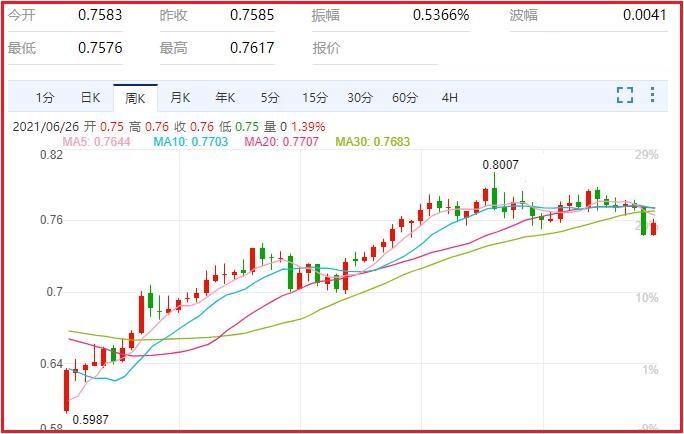Click the MA5: 0.7644 indicator label
This screenshot has height=434, width=684.
96,141
